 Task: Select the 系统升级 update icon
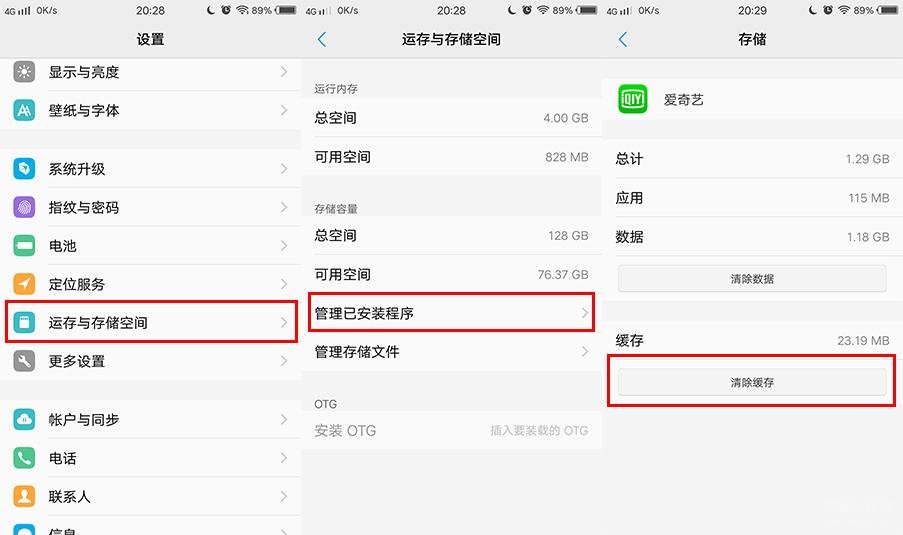tap(24, 169)
